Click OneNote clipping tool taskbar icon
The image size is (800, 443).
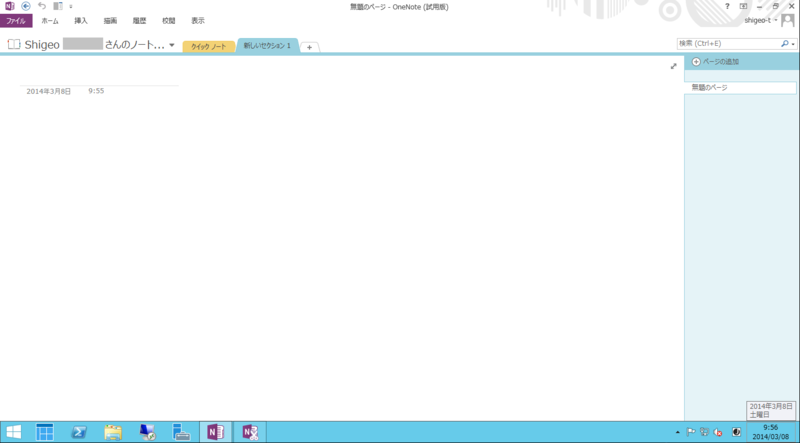250,432
